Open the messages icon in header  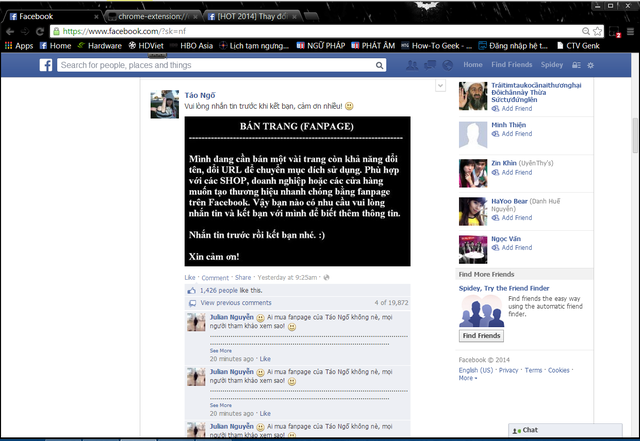click(430, 65)
